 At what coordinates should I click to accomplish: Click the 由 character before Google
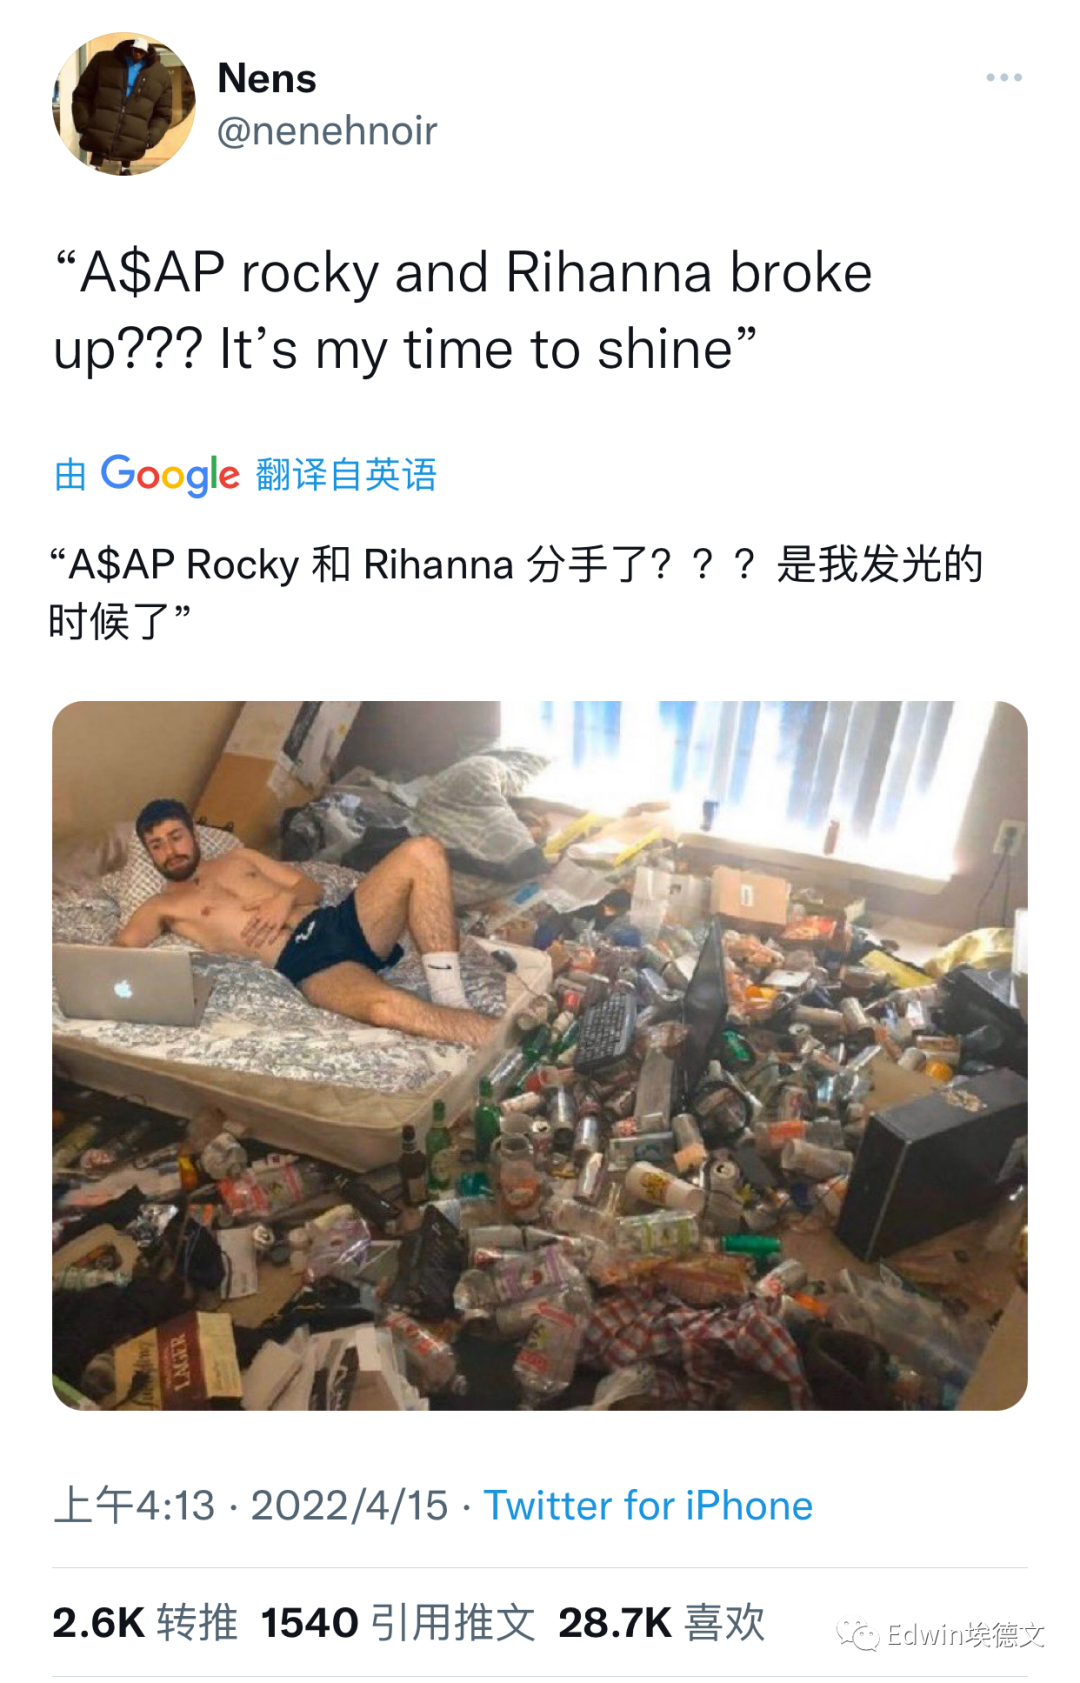point(70,475)
